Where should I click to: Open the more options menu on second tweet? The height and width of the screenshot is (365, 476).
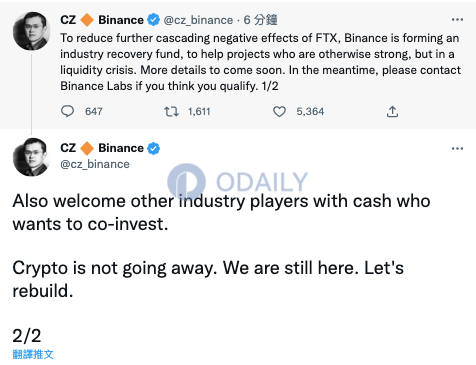click(x=457, y=148)
